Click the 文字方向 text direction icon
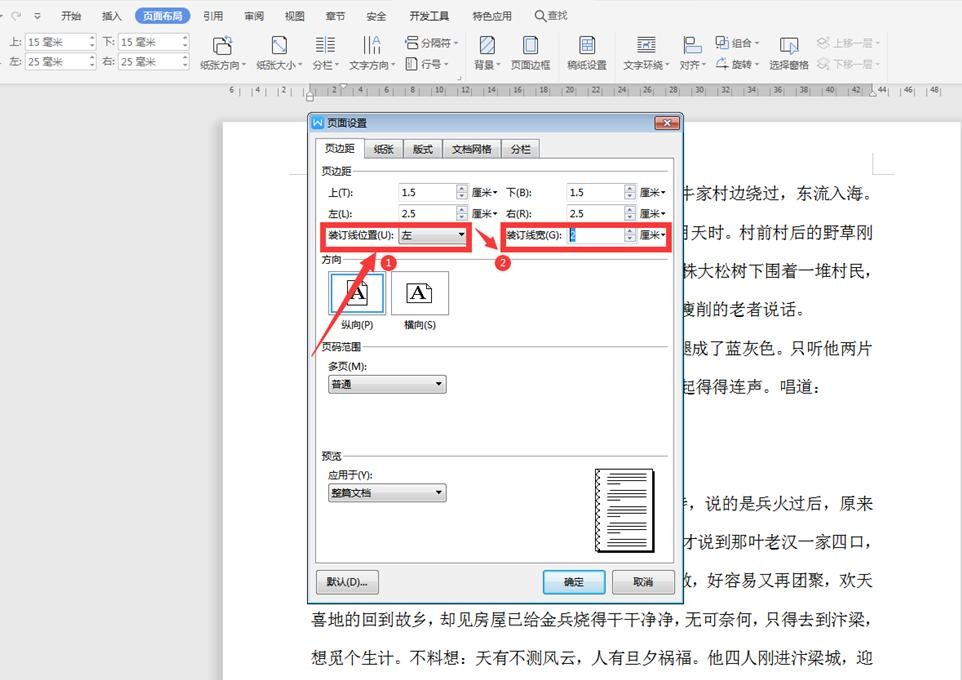The image size is (962, 680). pos(372,46)
